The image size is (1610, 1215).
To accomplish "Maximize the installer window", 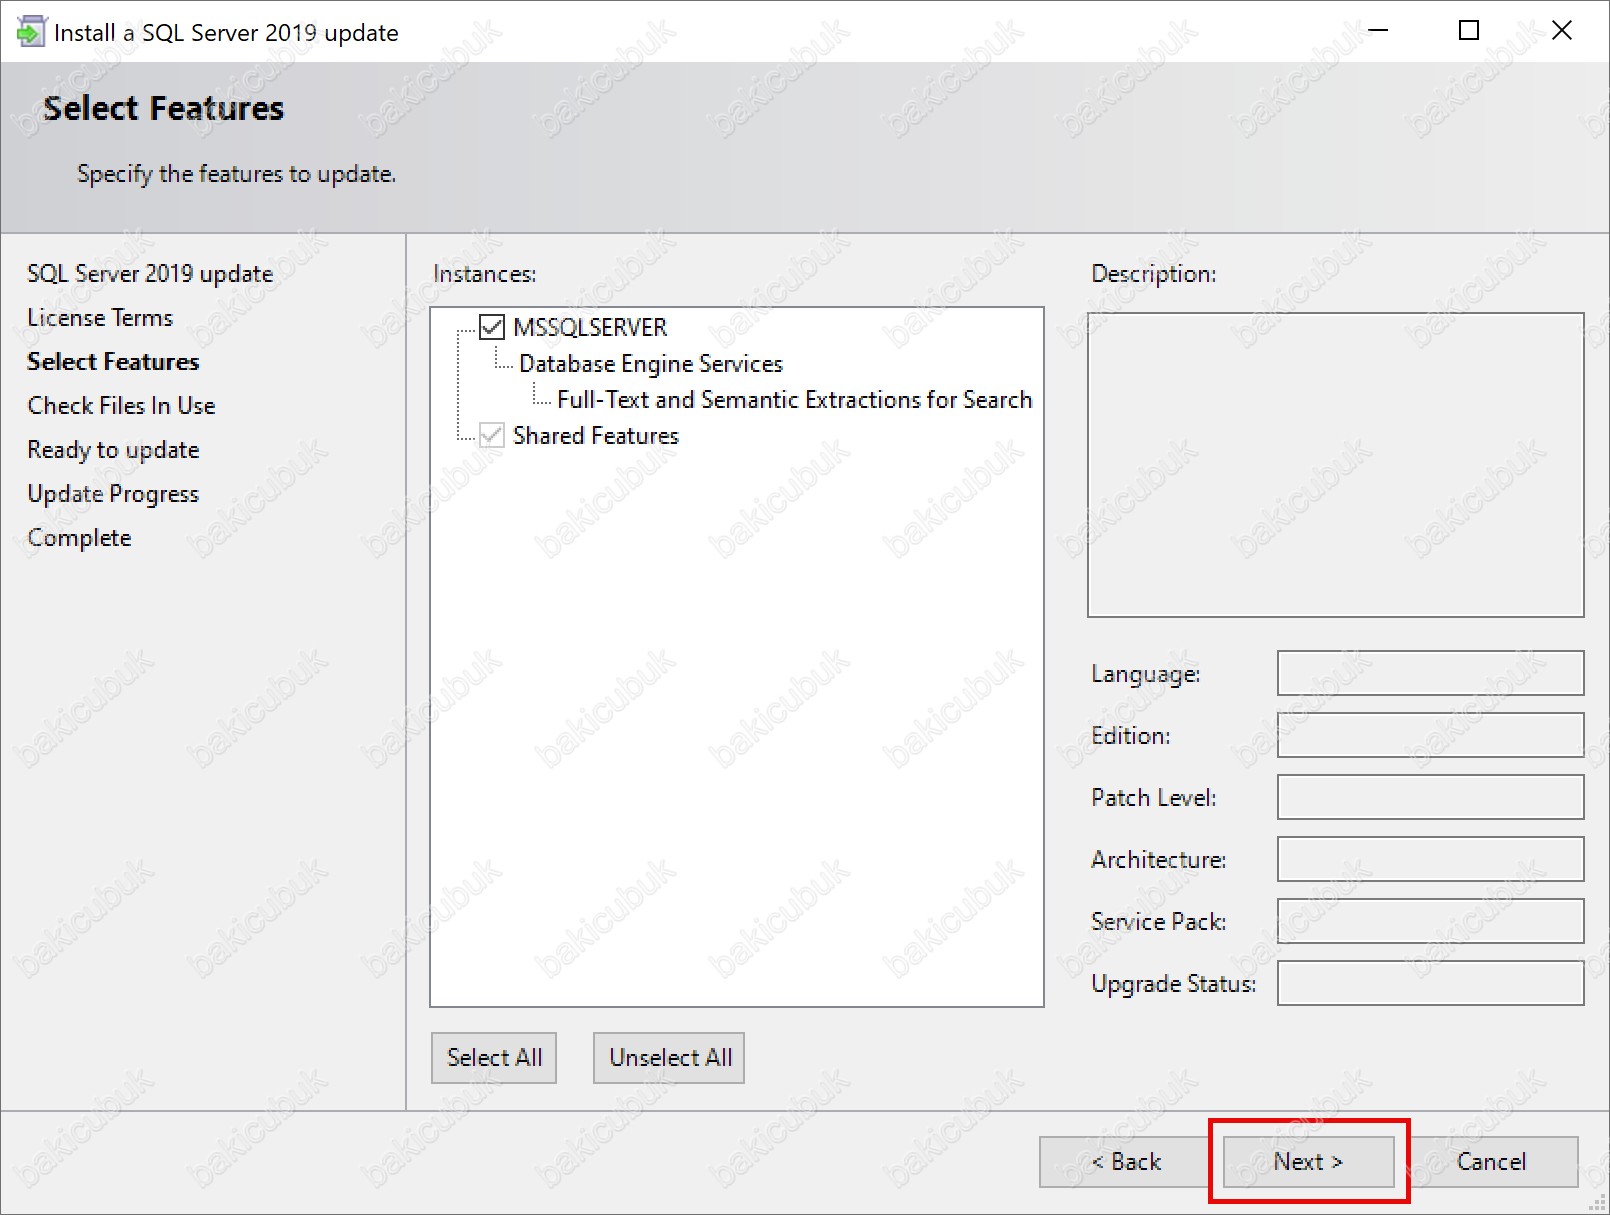I will click(x=1469, y=31).
